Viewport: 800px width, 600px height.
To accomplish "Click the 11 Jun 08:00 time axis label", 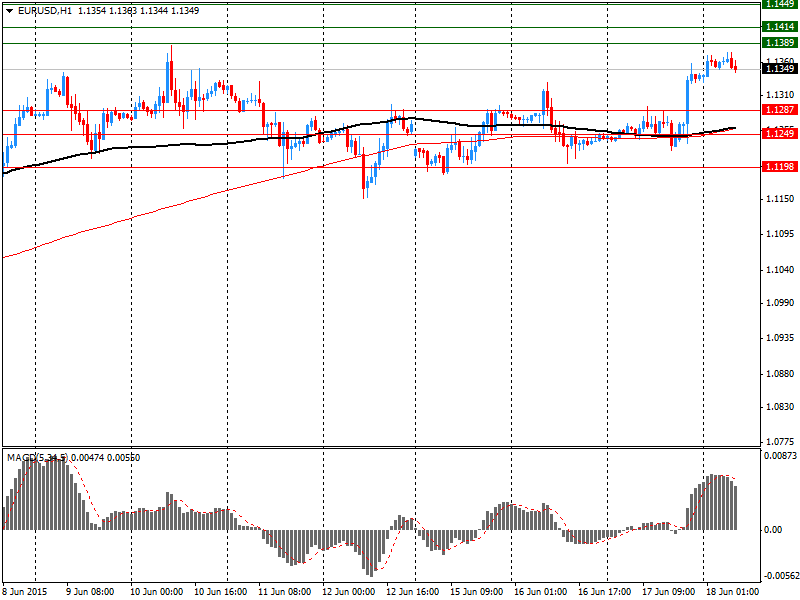I will 284,592.
